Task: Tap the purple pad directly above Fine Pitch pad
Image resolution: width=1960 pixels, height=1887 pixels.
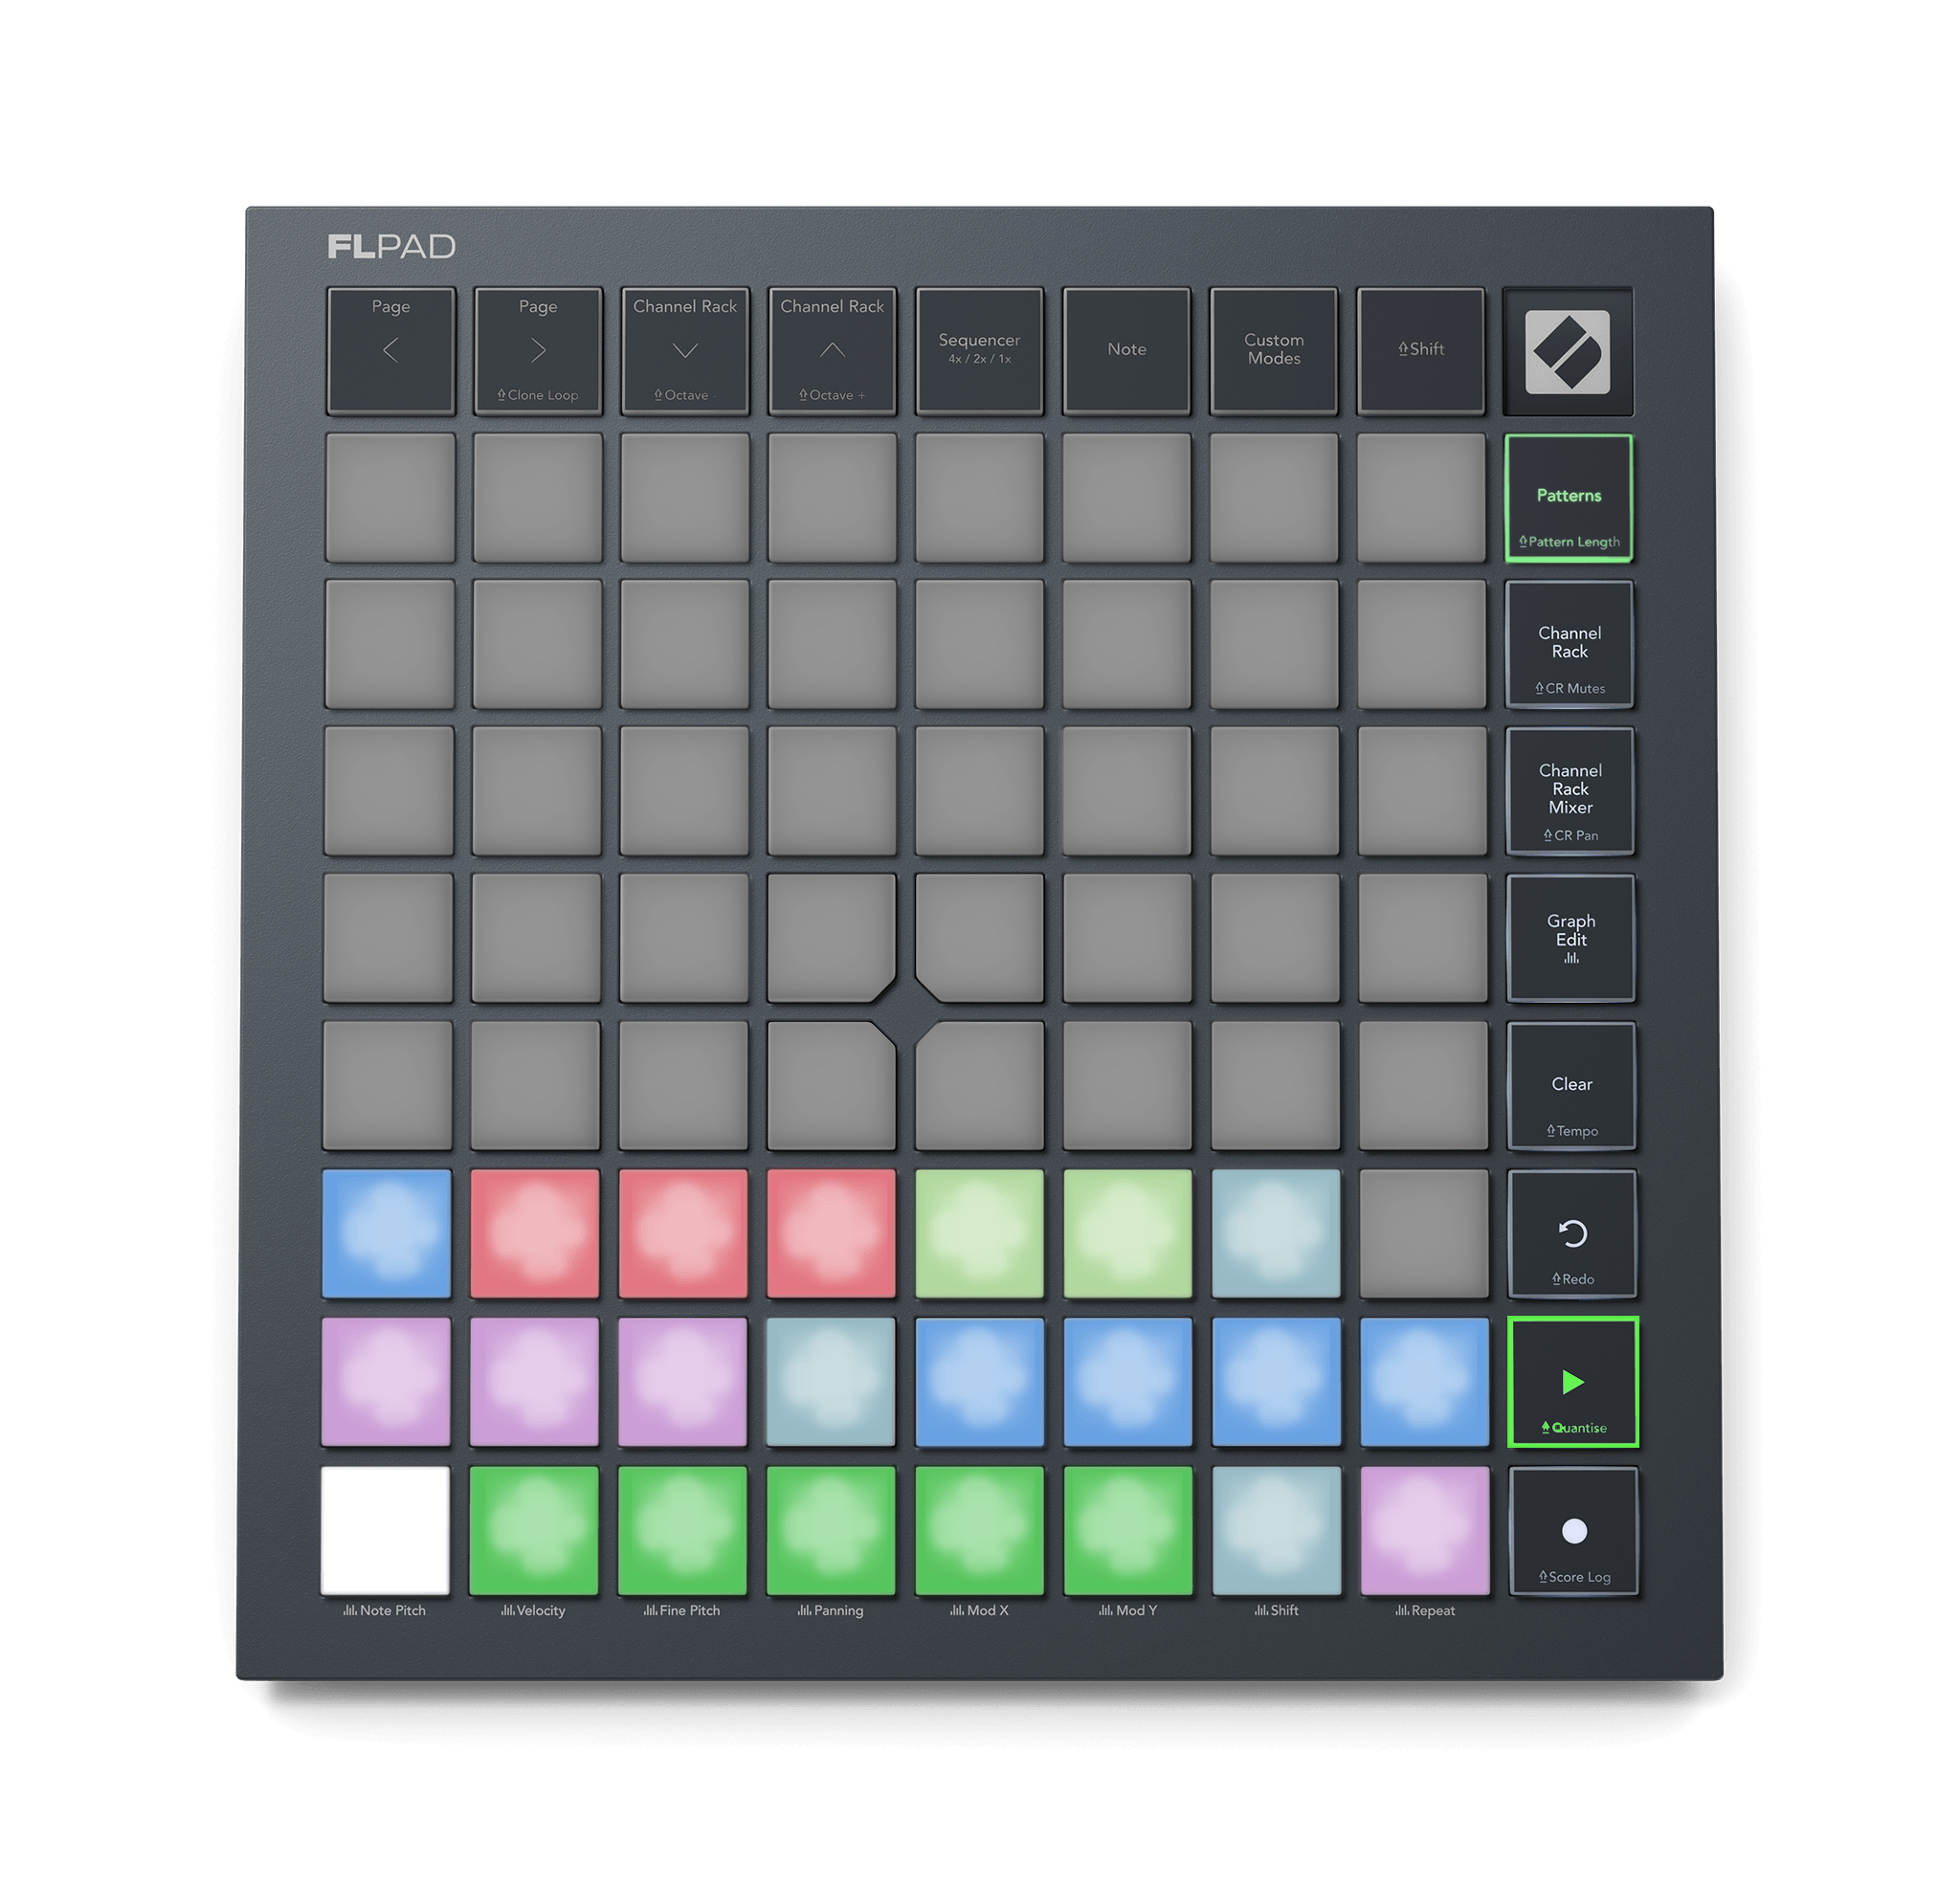Action: tap(683, 1382)
